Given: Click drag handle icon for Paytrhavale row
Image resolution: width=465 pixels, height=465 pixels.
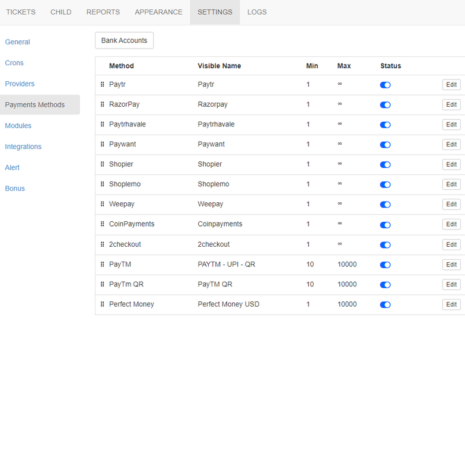Looking at the screenshot, I should [x=102, y=124].
